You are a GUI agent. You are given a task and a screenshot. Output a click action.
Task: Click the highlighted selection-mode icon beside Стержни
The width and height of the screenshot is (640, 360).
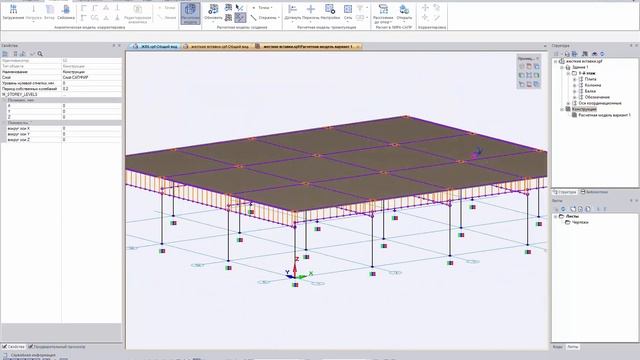click(x=240, y=18)
